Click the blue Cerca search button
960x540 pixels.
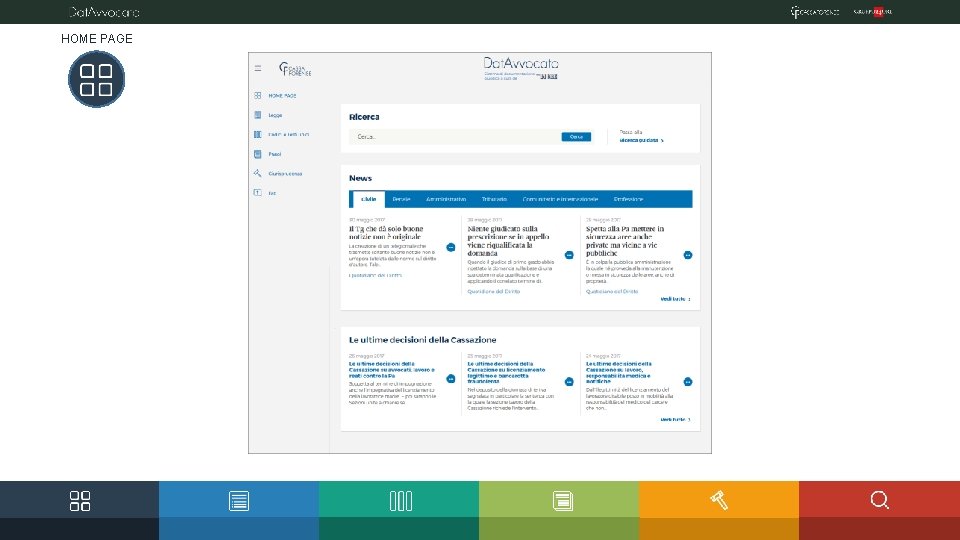tap(576, 137)
